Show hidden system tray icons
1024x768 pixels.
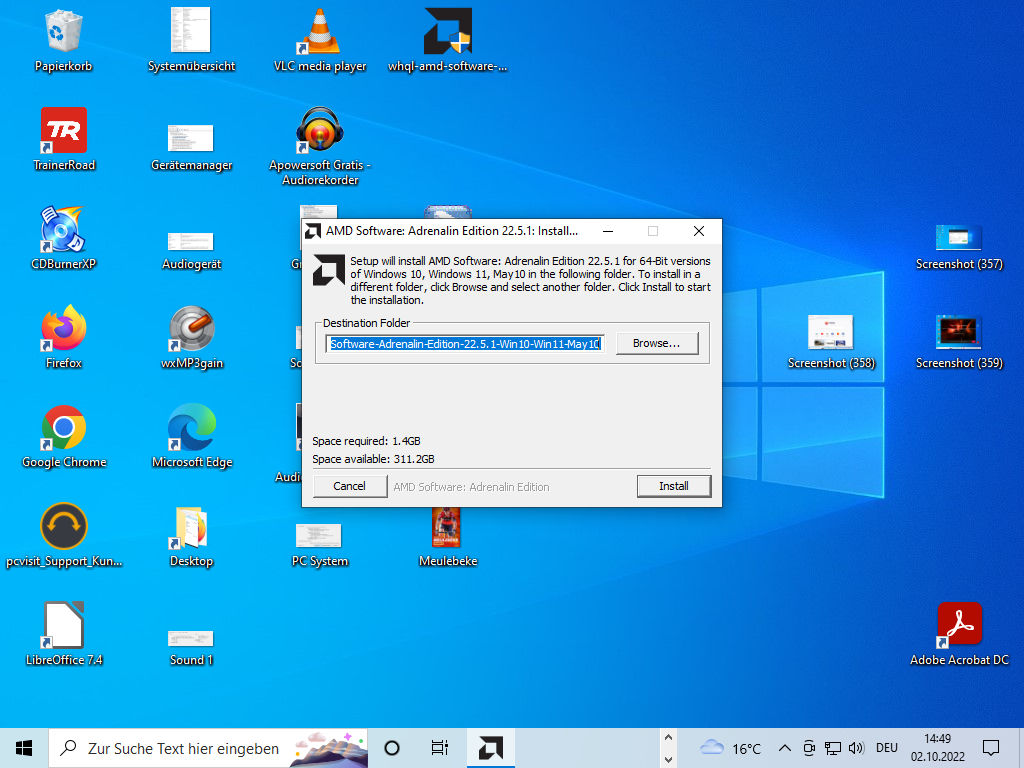pos(785,748)
